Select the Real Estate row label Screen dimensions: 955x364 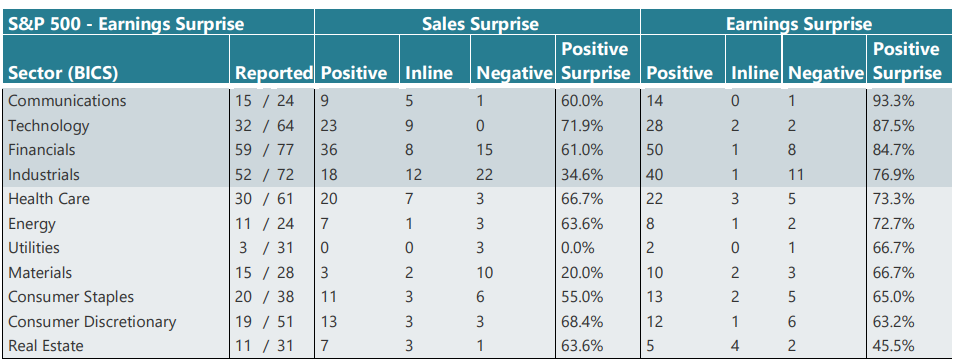pyautogui.click(x=45, y=346)
